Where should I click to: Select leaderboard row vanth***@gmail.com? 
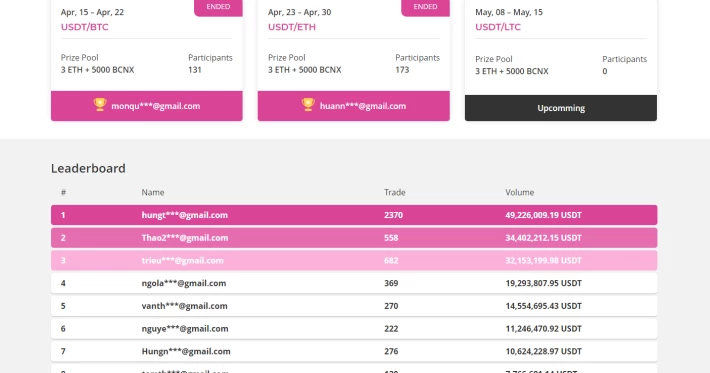(x=354, y=306)
